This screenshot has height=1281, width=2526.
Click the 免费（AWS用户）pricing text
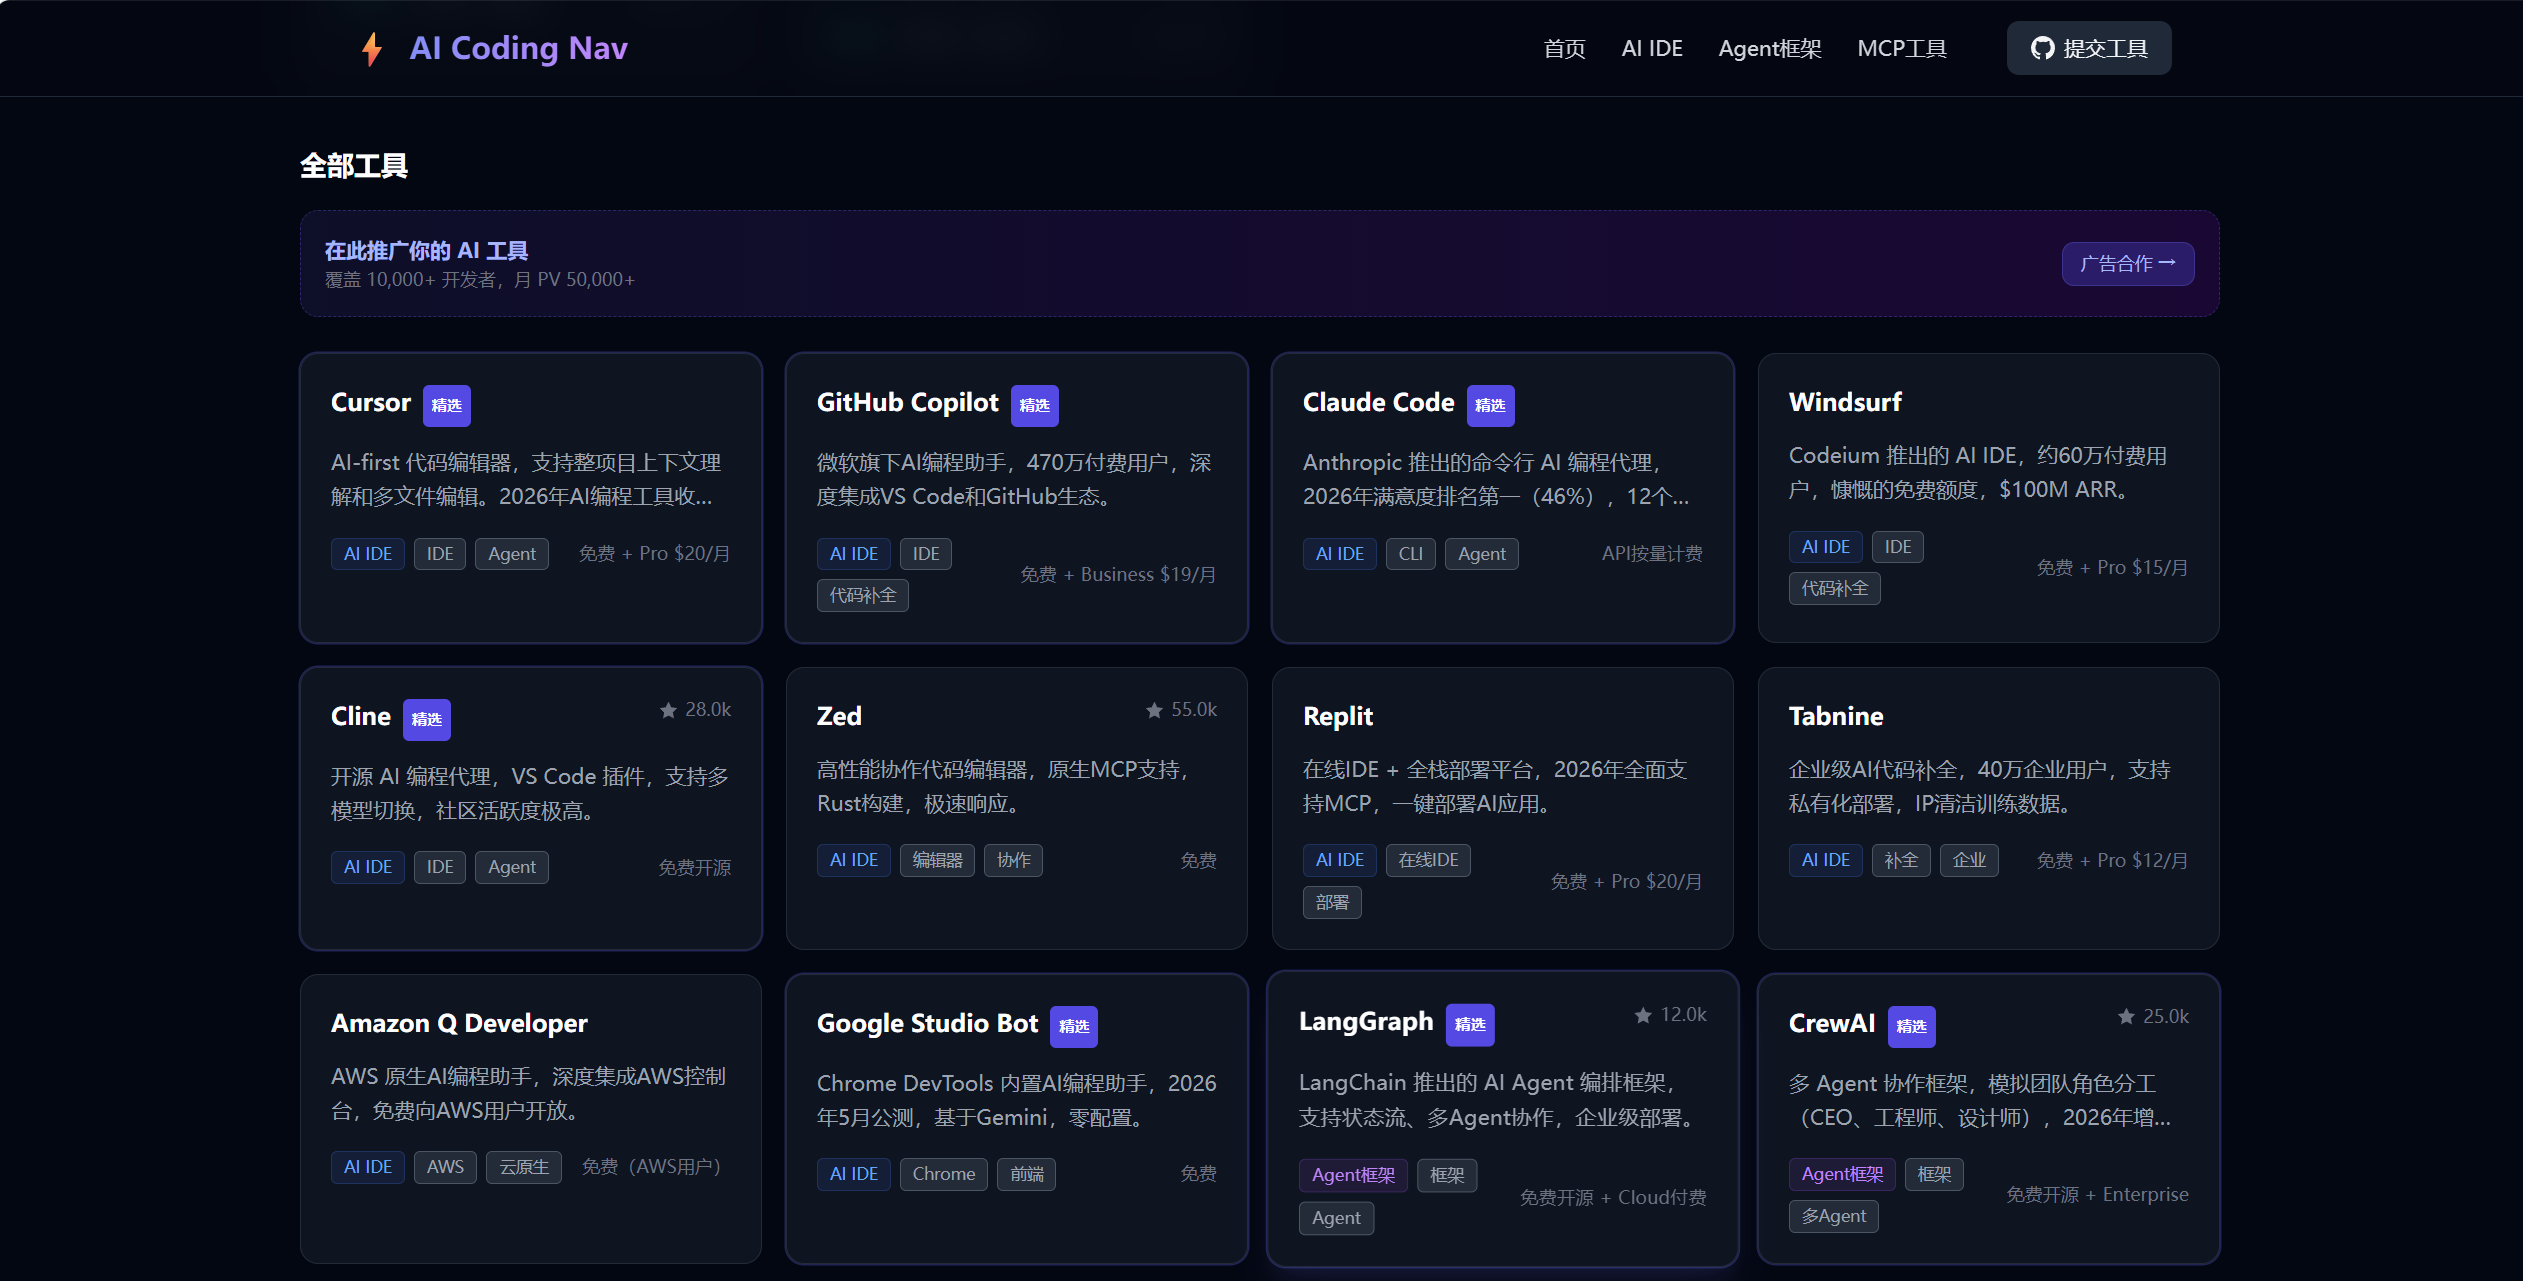(651, 1168)
